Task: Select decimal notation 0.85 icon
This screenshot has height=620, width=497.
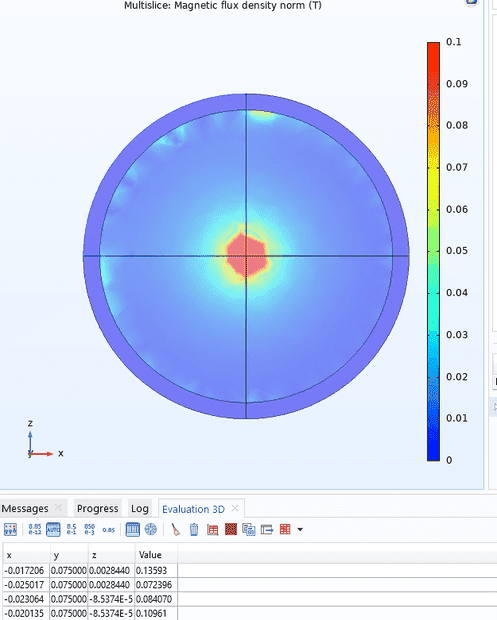Action: tap(108, 530)
